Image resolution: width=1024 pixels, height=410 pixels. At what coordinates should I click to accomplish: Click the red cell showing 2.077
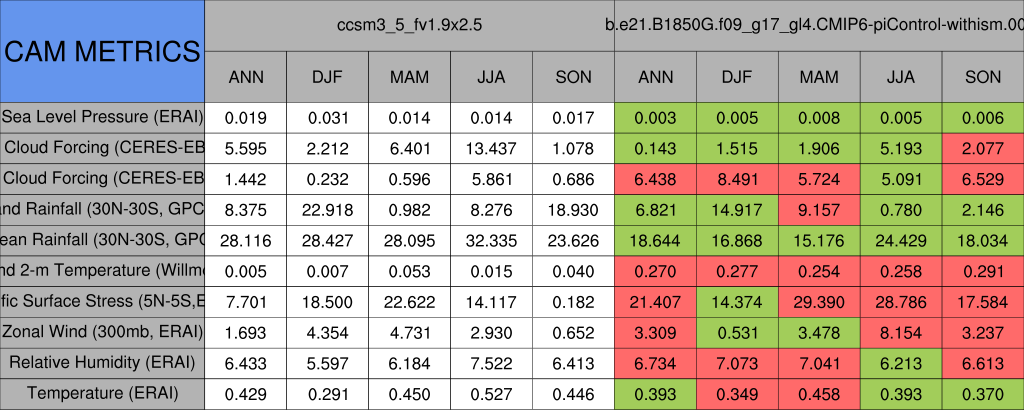tap(983, 148)
